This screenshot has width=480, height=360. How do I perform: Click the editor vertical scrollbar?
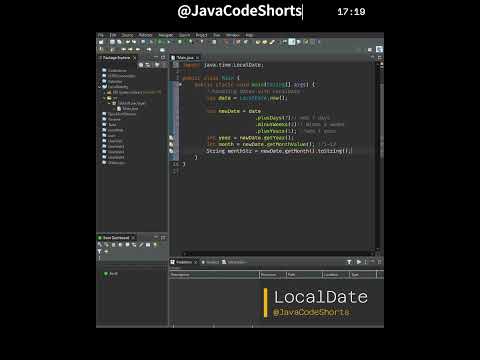click(x=378, y=157)
